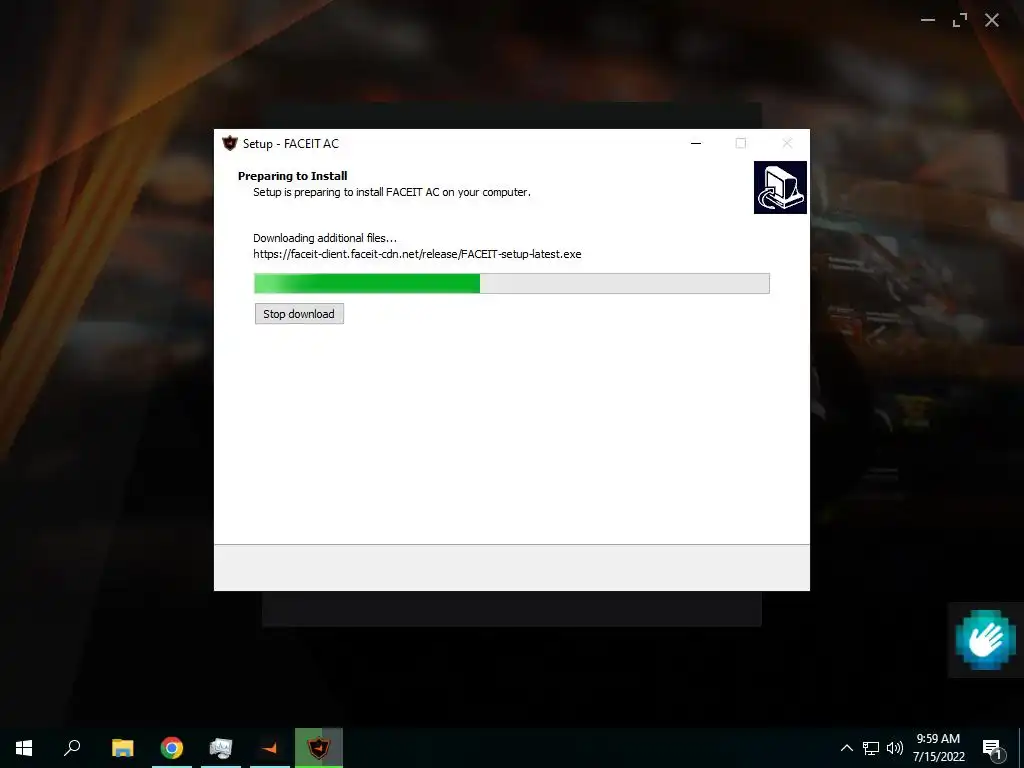Viewport: 1024px width, 768px height.
Task: Click the FACEIT setup download URL text
Action: 417,254
